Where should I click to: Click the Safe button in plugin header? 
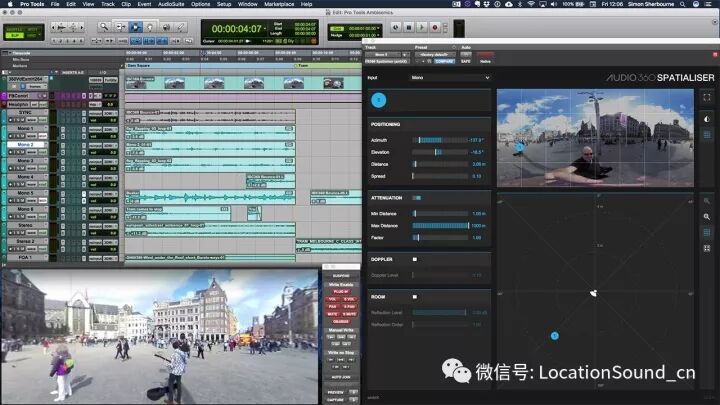[x=466, y=61]
